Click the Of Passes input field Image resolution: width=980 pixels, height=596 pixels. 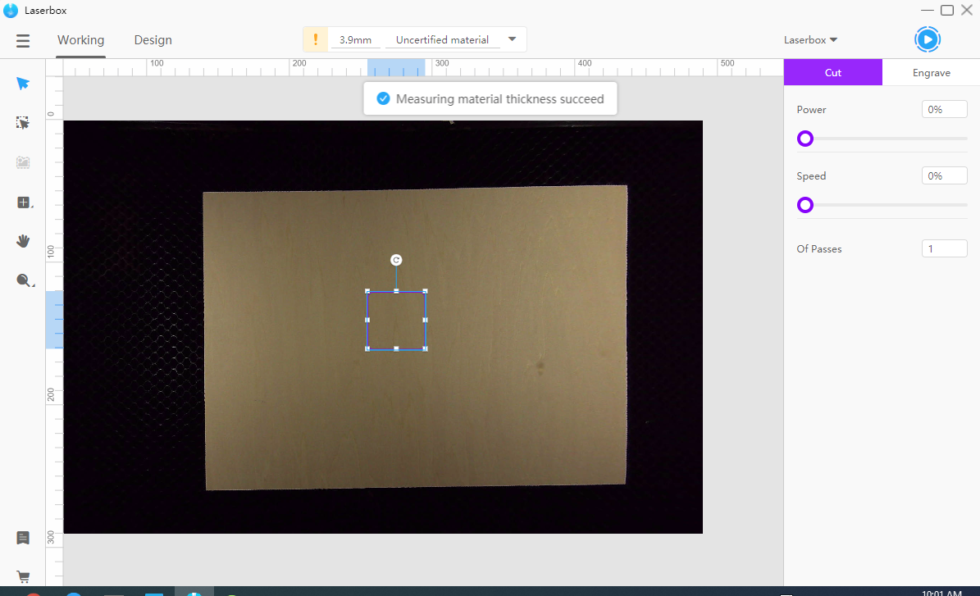pos(944,249)
